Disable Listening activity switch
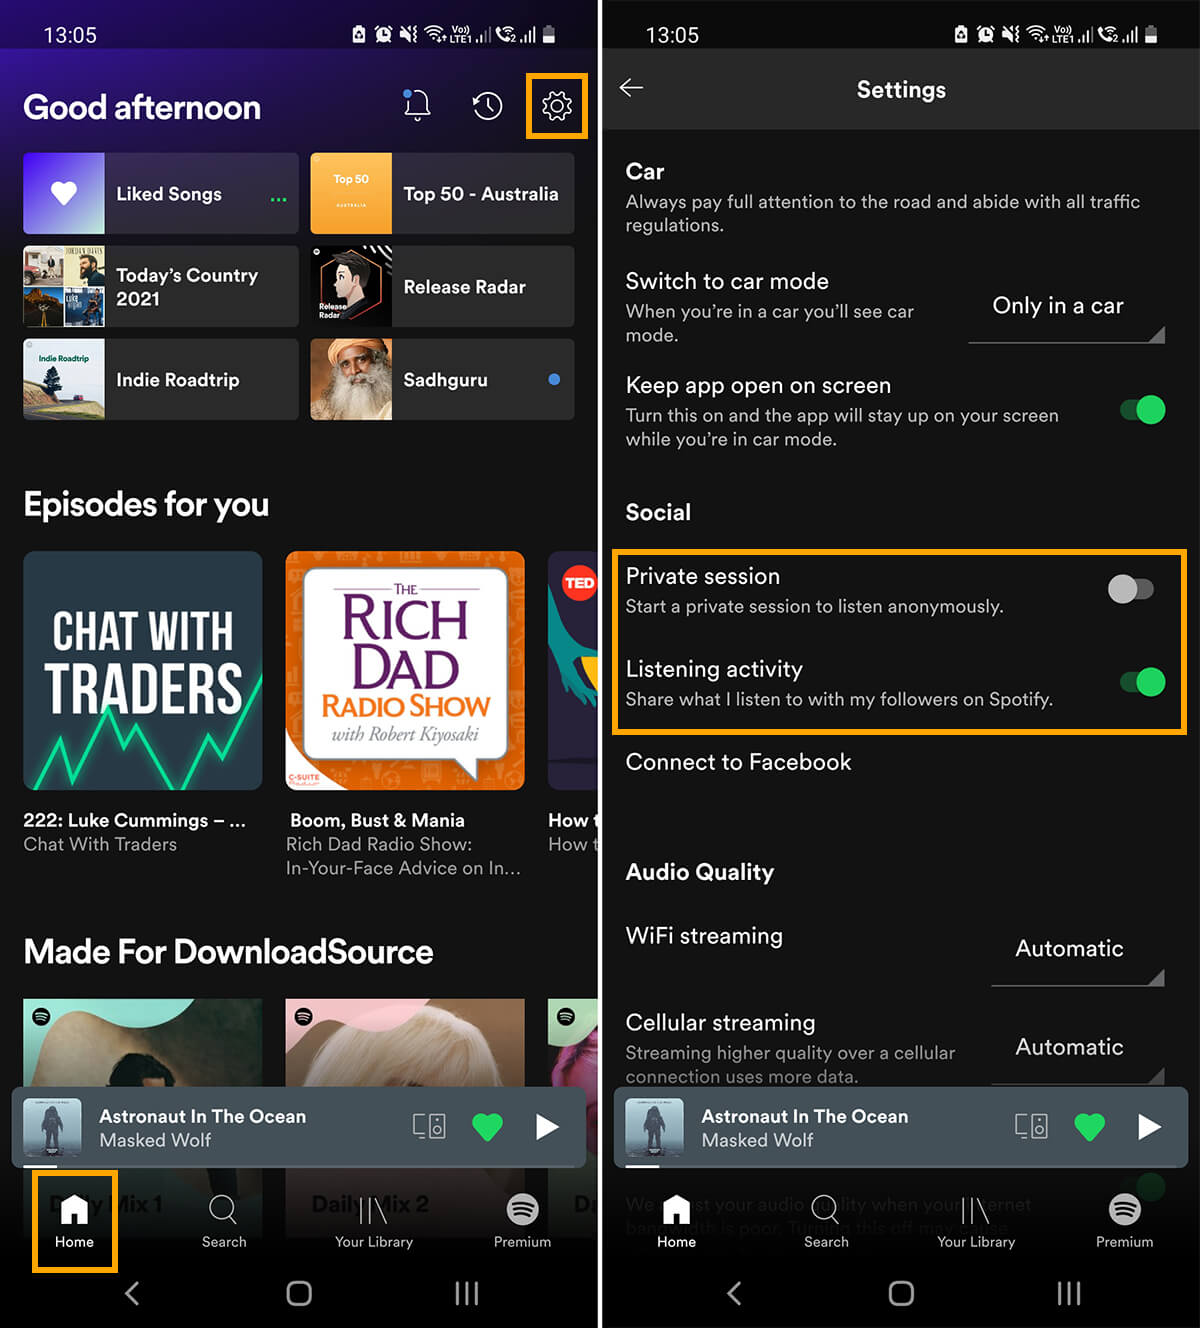The height and width of the screenshot is (1328, 1200). (1142, 682)
